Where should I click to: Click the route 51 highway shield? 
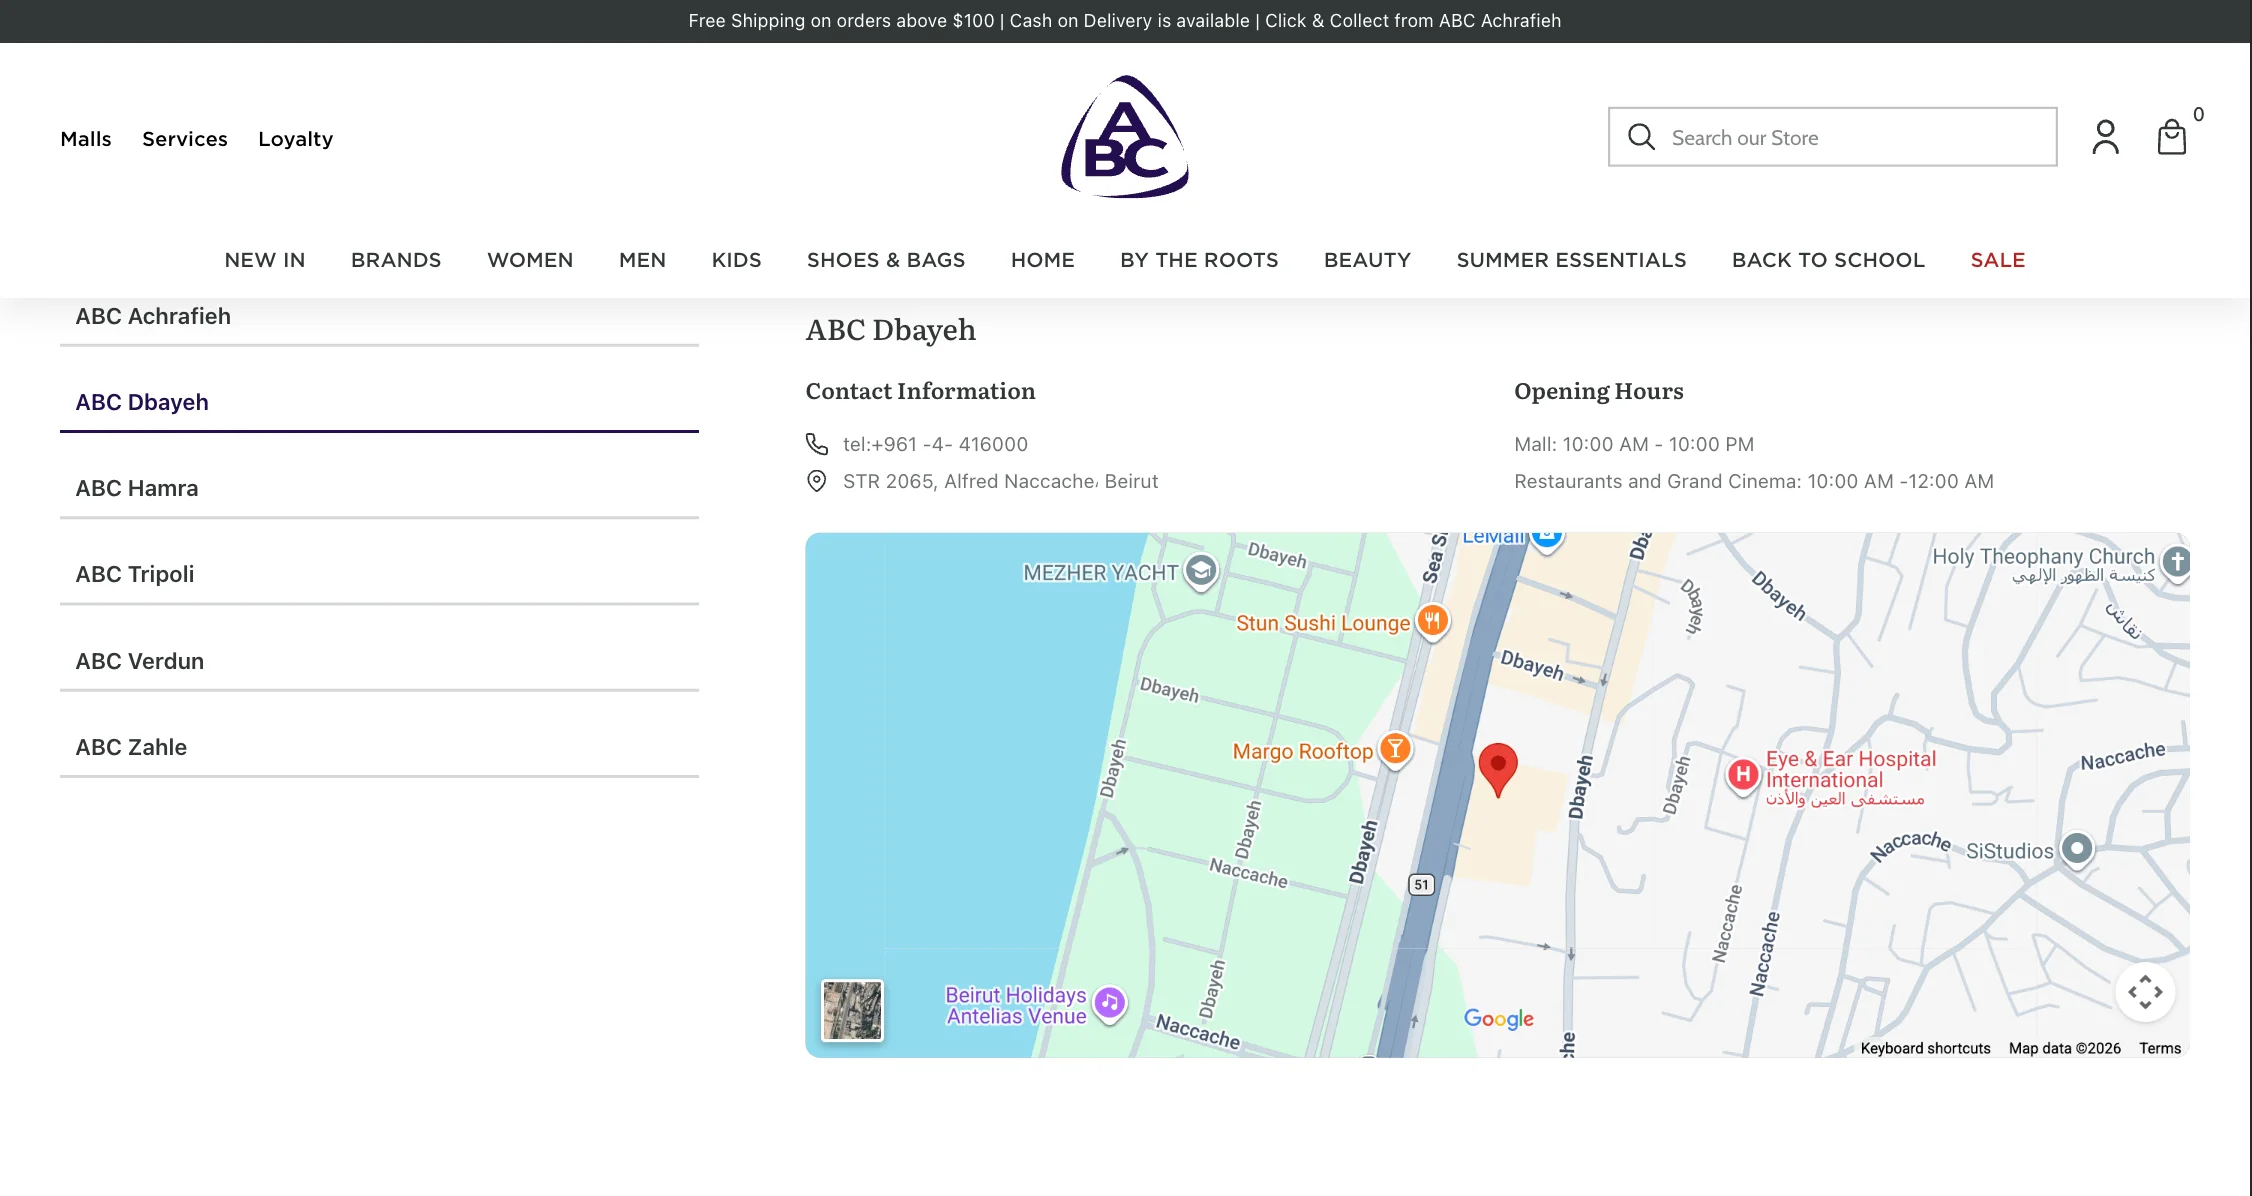coord(1421,884)
